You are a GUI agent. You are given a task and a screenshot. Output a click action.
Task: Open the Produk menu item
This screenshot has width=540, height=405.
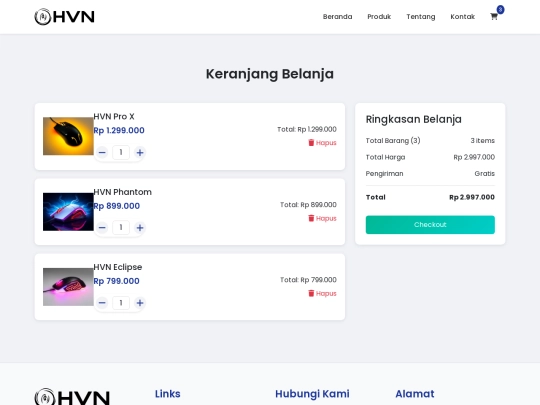coord(379,17)
